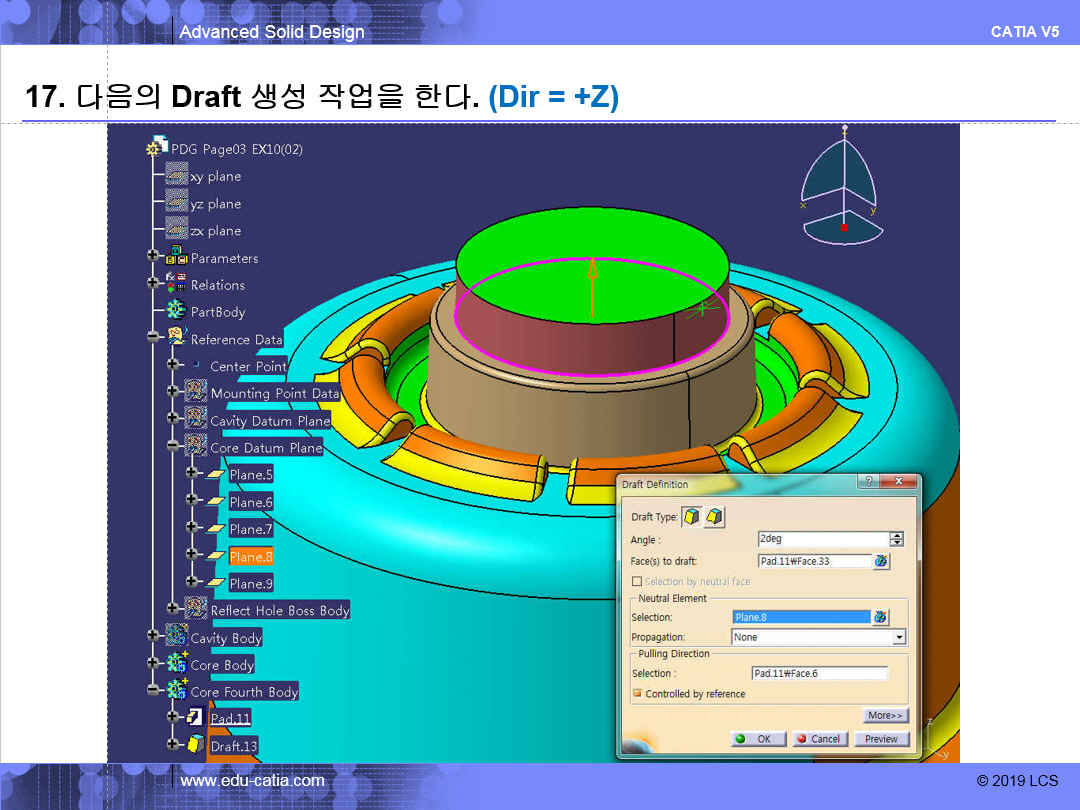Screen dimensions: 1080x810
Task: Collapse the Reference Data tree node
Action: (153, 338)
